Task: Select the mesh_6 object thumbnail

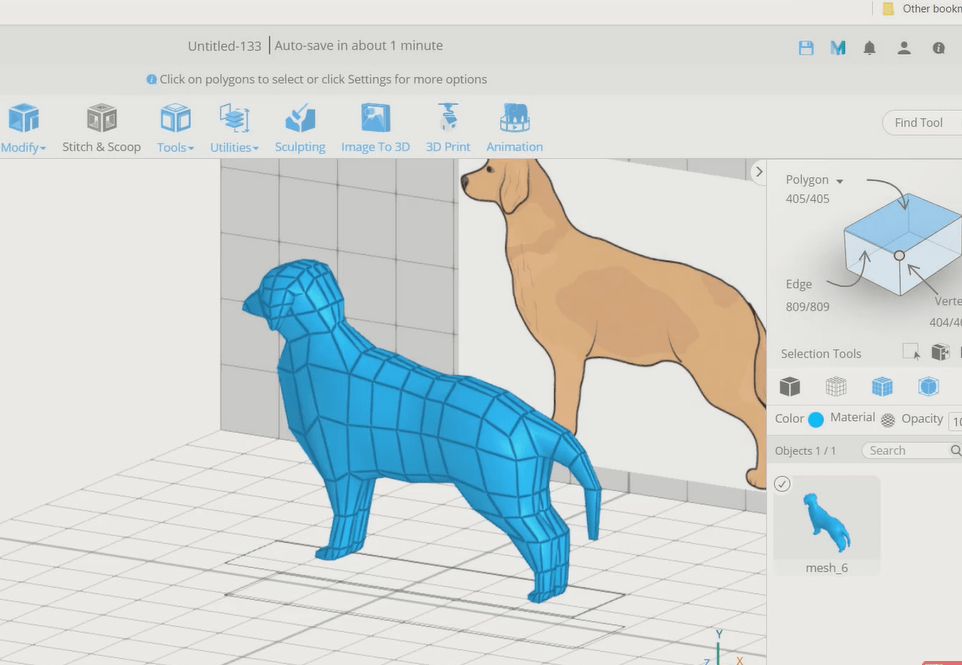Action: click(826, 520)
